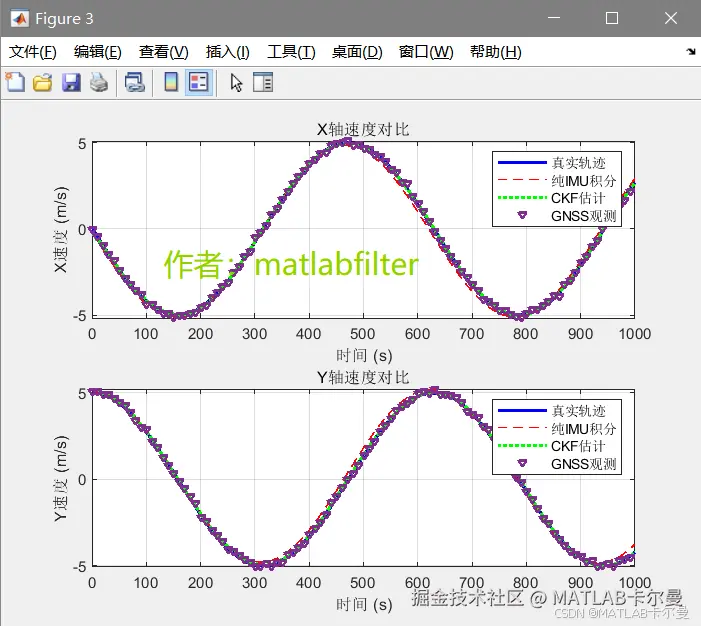
Task: Click the Figure 3 window title text
Action: click(x=64, y=19)
